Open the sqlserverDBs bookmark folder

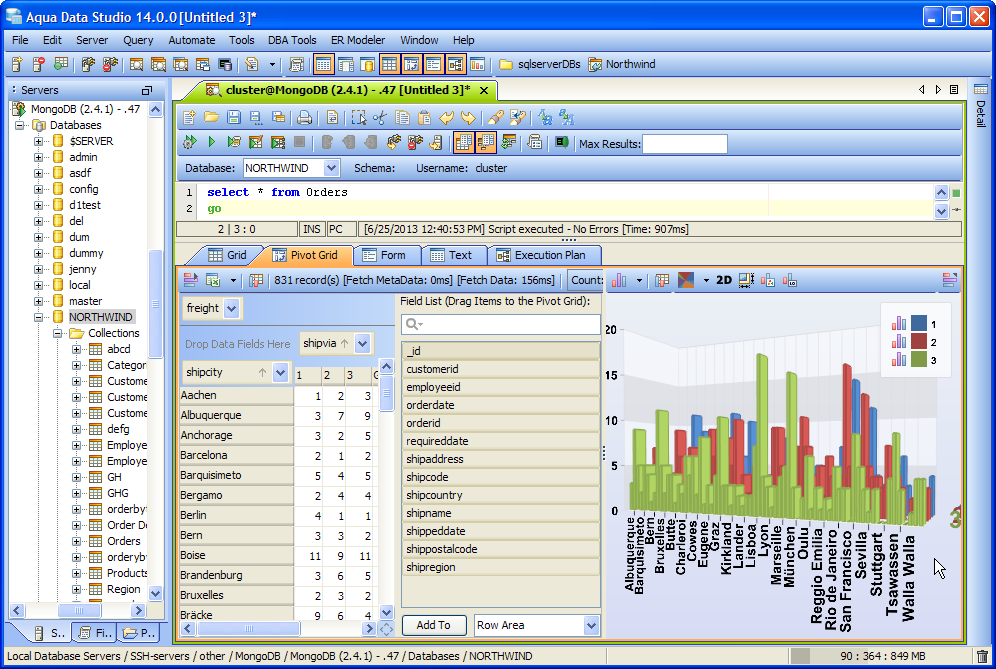click(541, 64)
